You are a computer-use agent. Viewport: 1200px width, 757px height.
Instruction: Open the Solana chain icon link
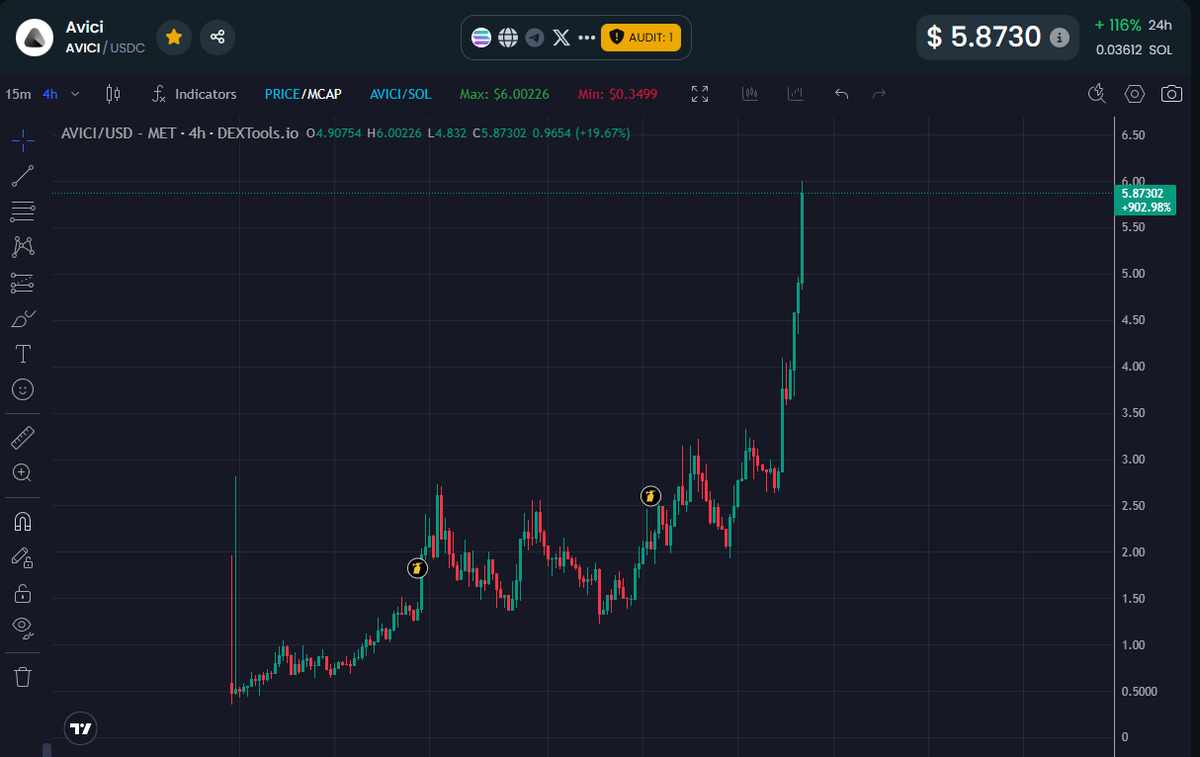482,38
